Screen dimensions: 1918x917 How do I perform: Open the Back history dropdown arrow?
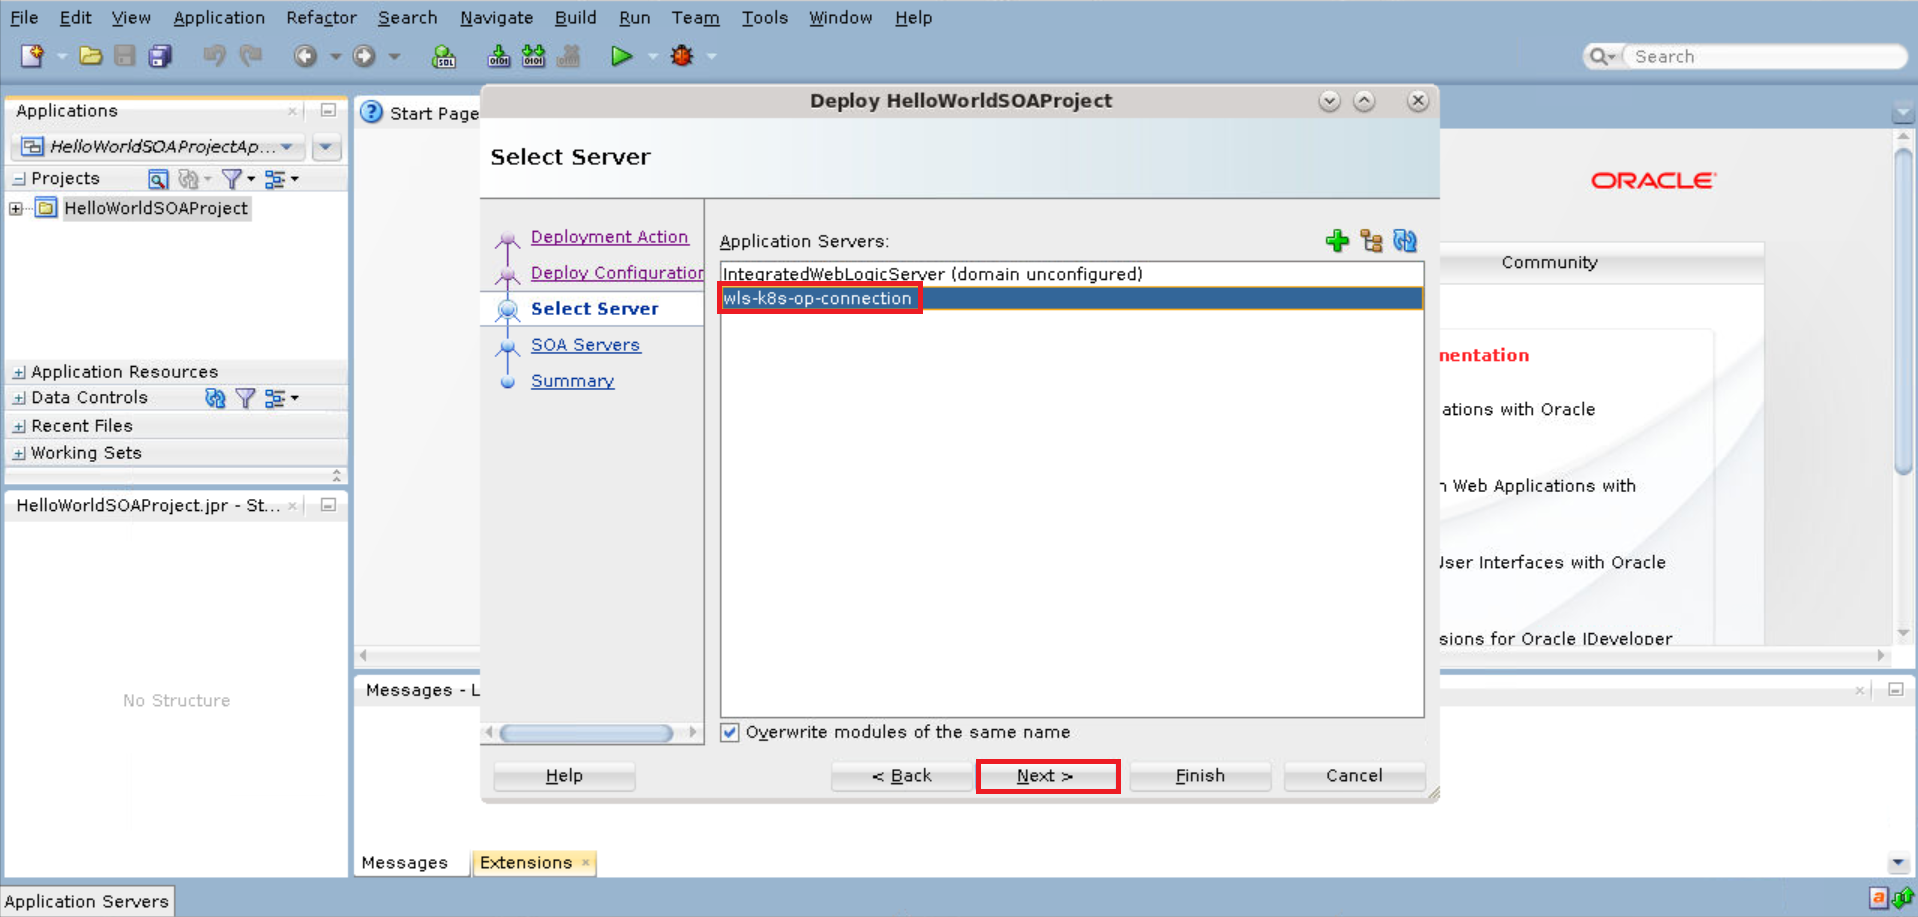335,56
